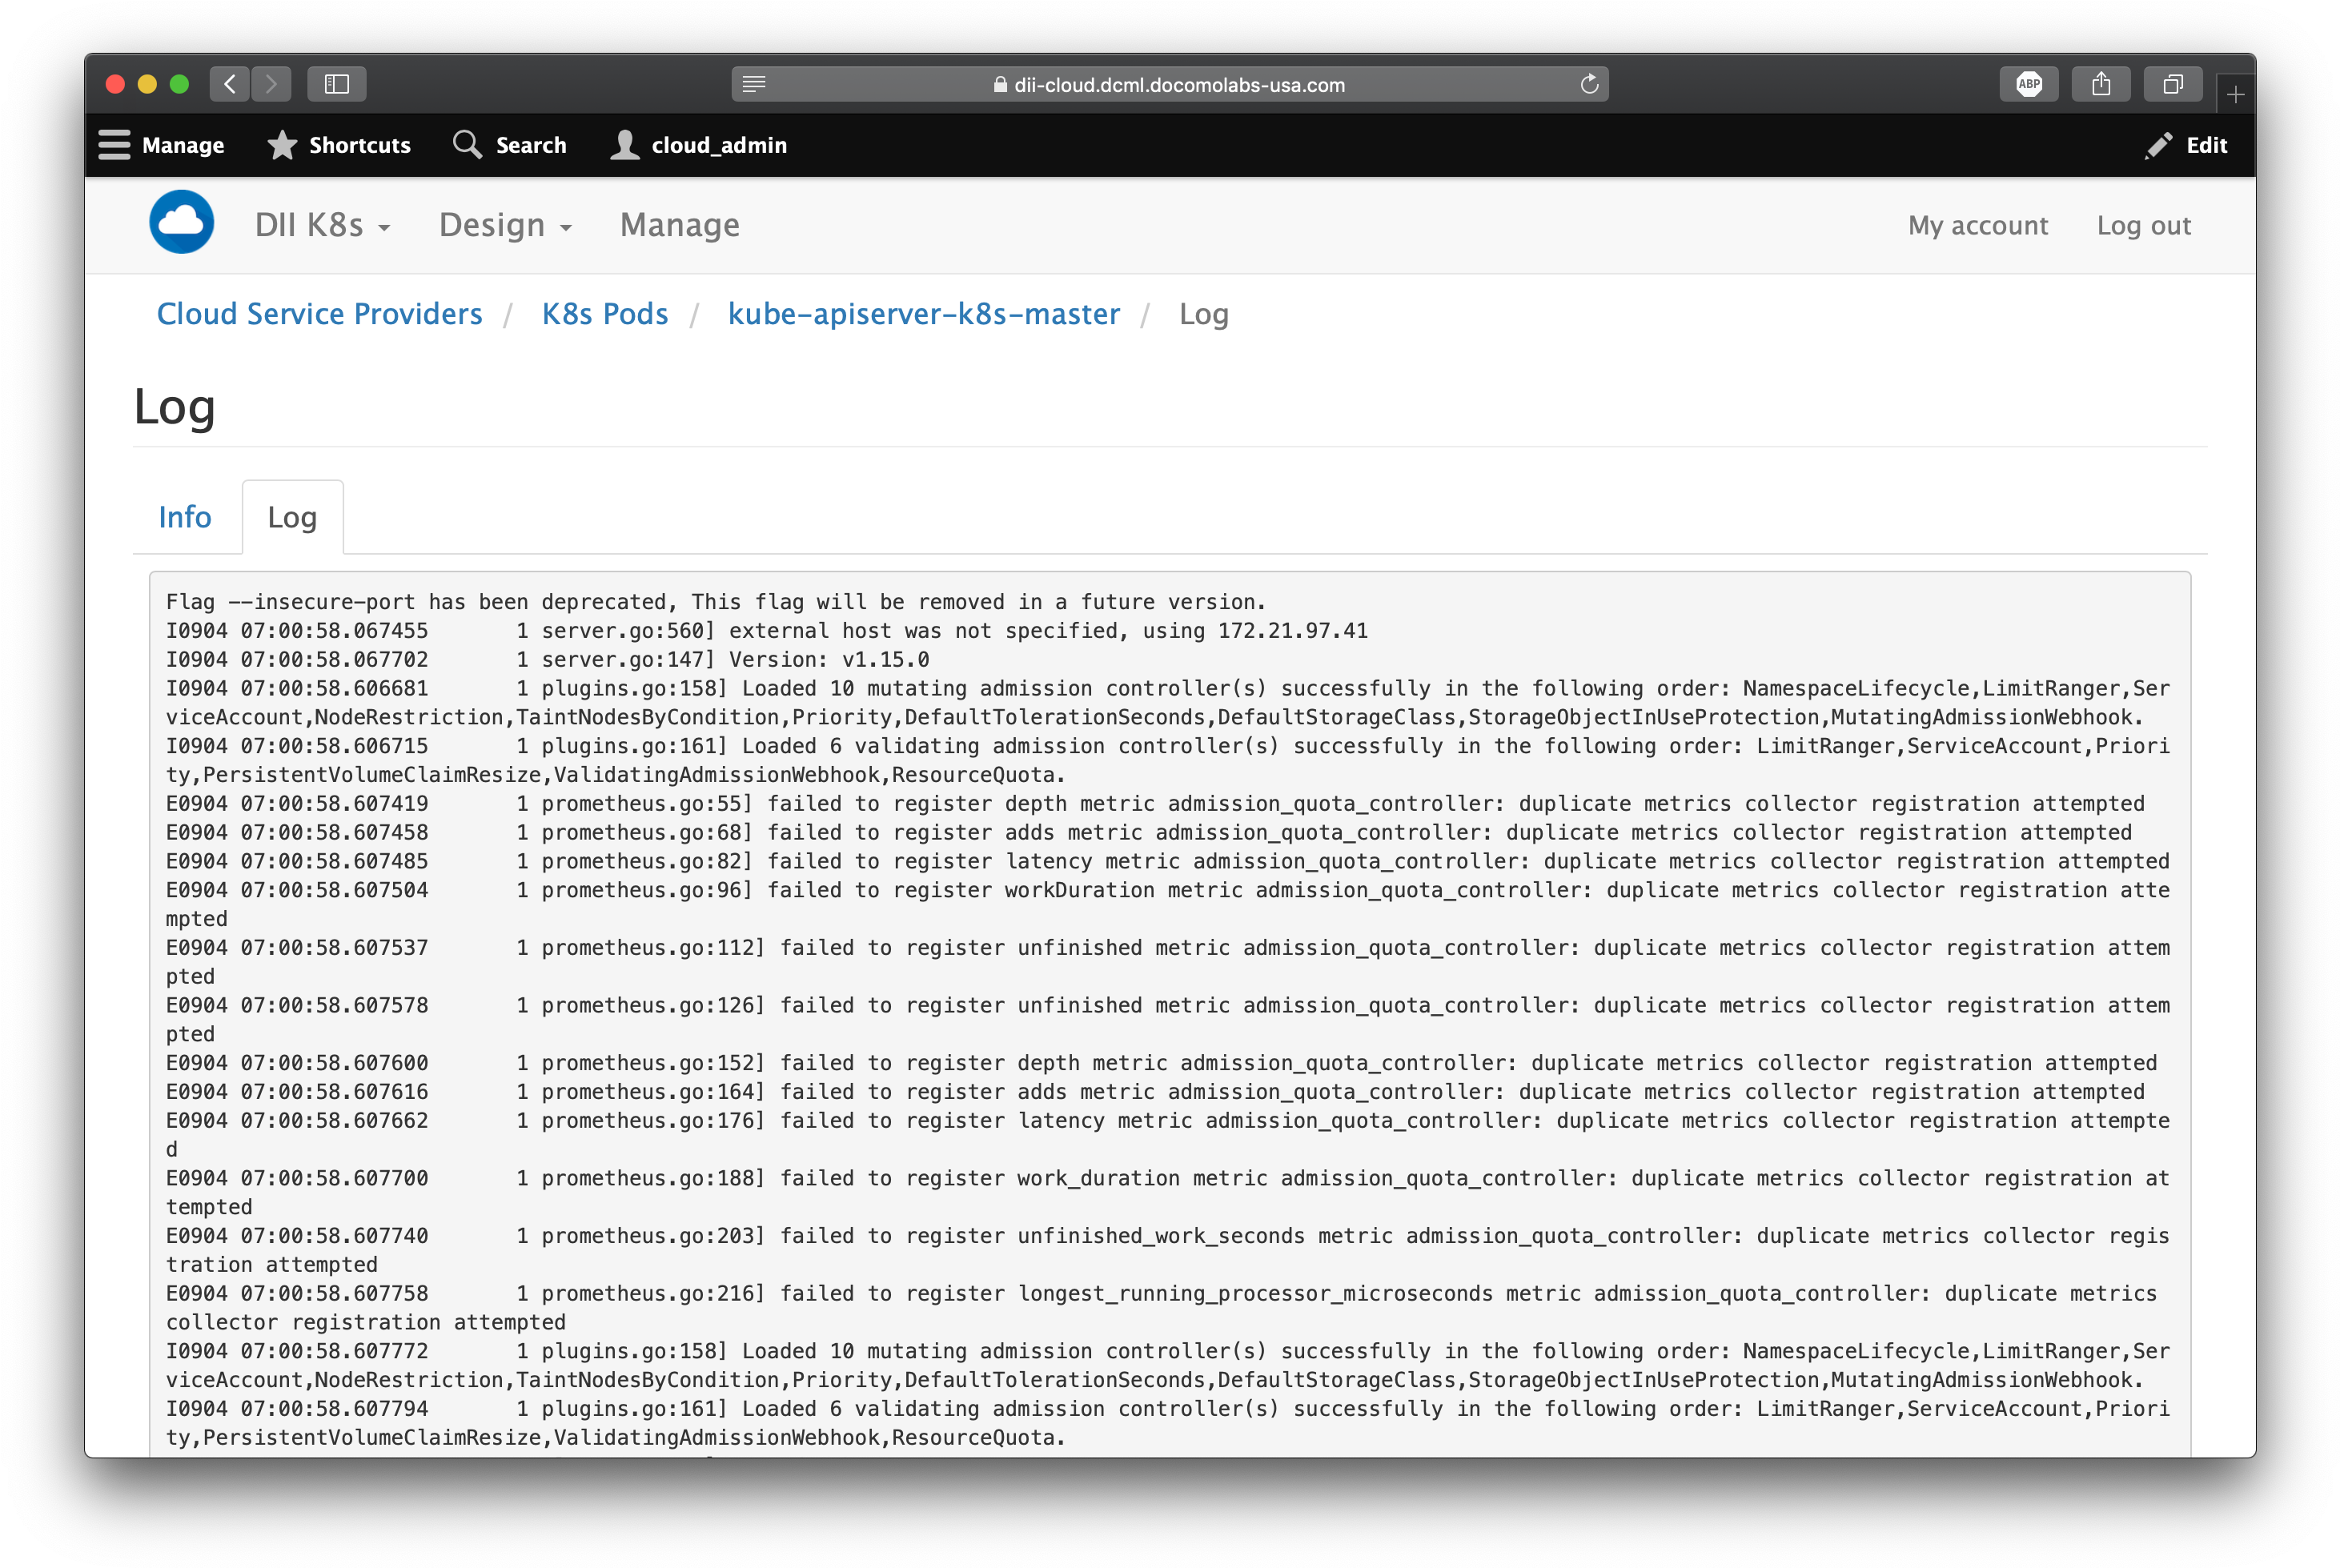2340x1568 pixels.
Task: Open cloud_admin user menu
Action: pyautogui.click(x=699, y=145)
